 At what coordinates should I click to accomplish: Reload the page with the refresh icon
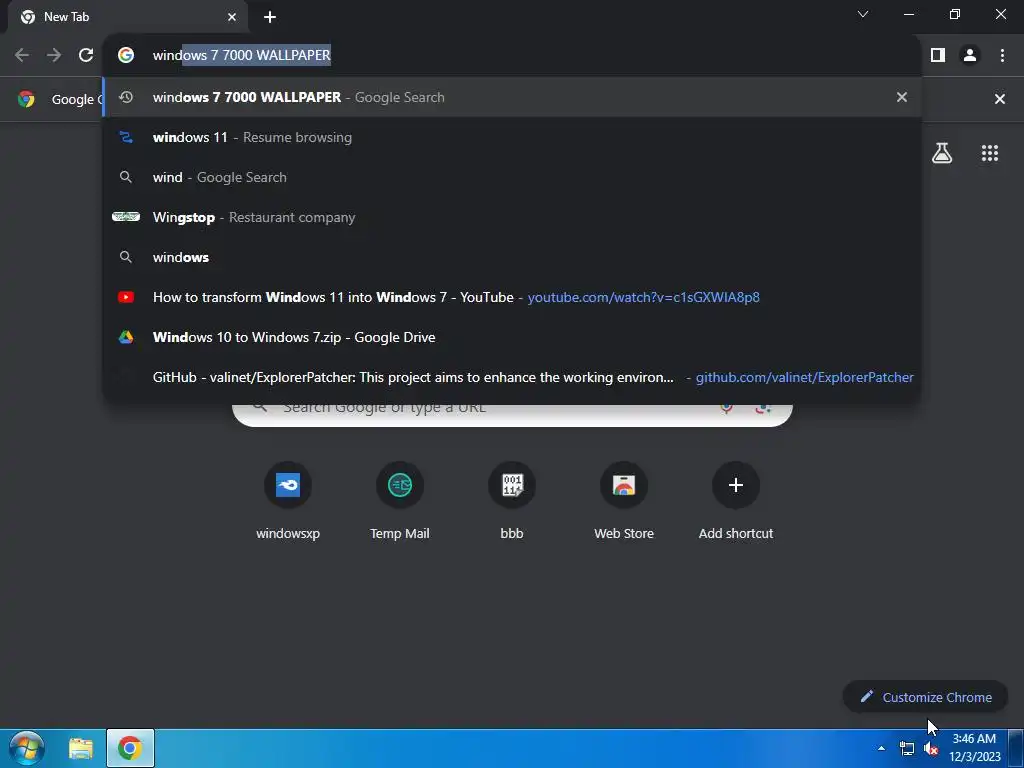(x=86, y=56)
